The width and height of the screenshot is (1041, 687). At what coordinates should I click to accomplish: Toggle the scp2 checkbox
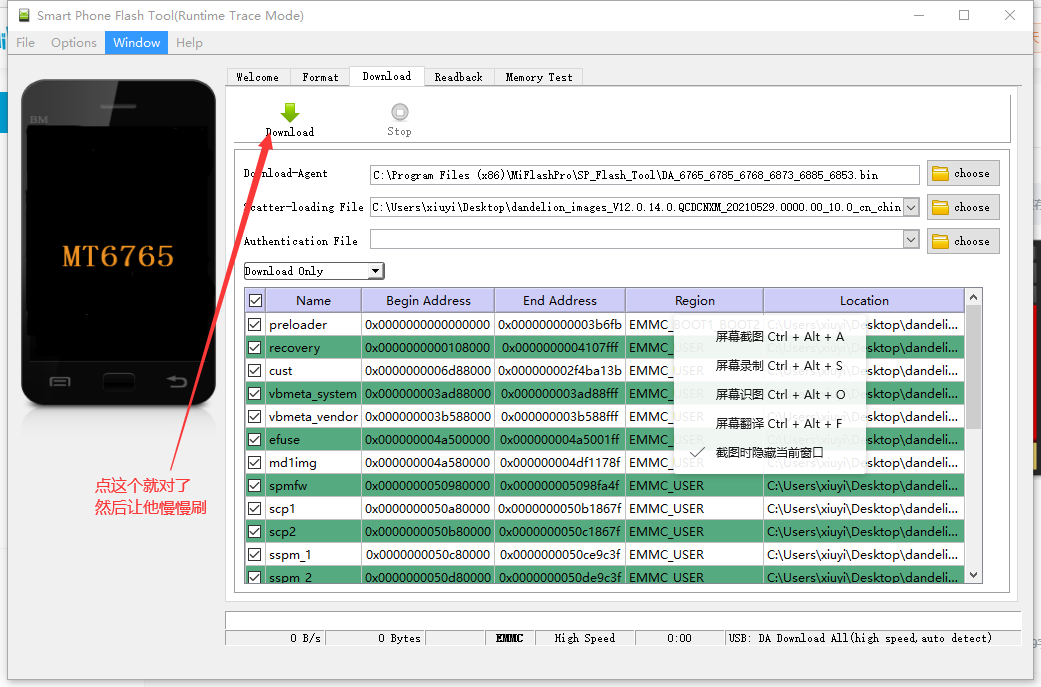254,532
